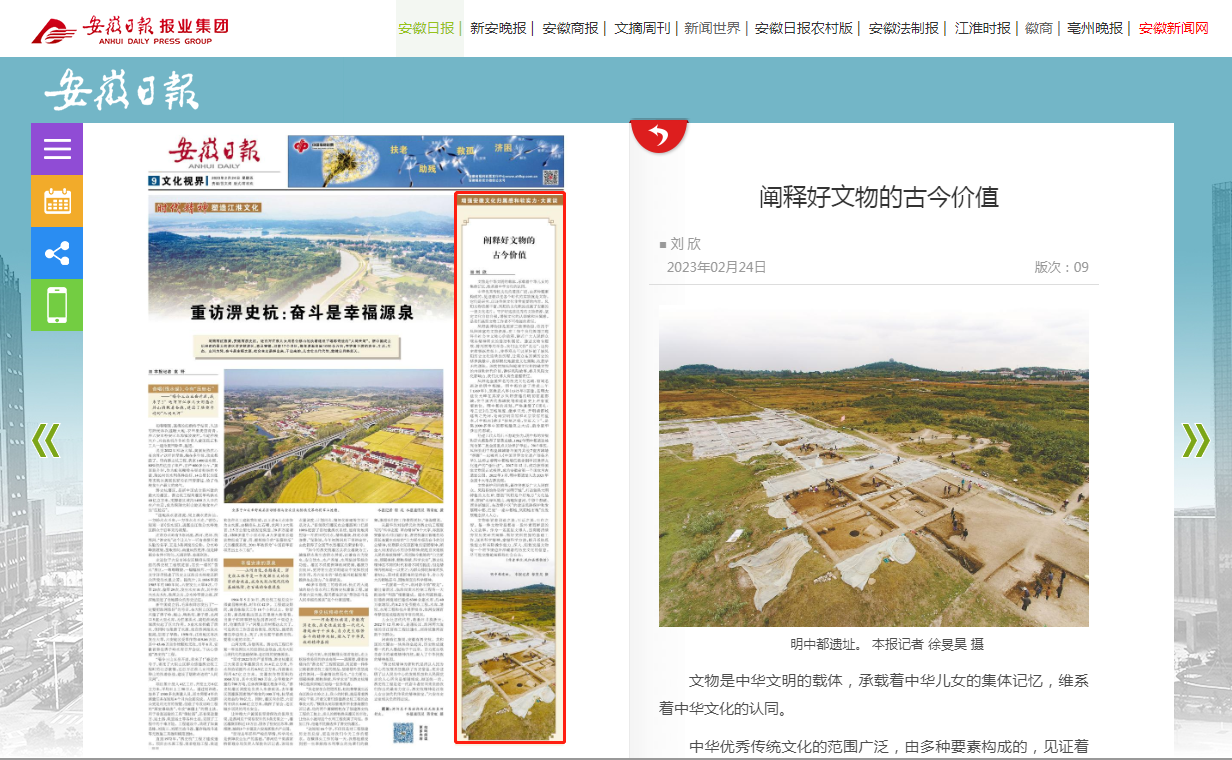Screen dimensions: 1232x760
Task: Open the 安徽日报农村版 link
Action: pyautogui.click(x=804, y=28)
